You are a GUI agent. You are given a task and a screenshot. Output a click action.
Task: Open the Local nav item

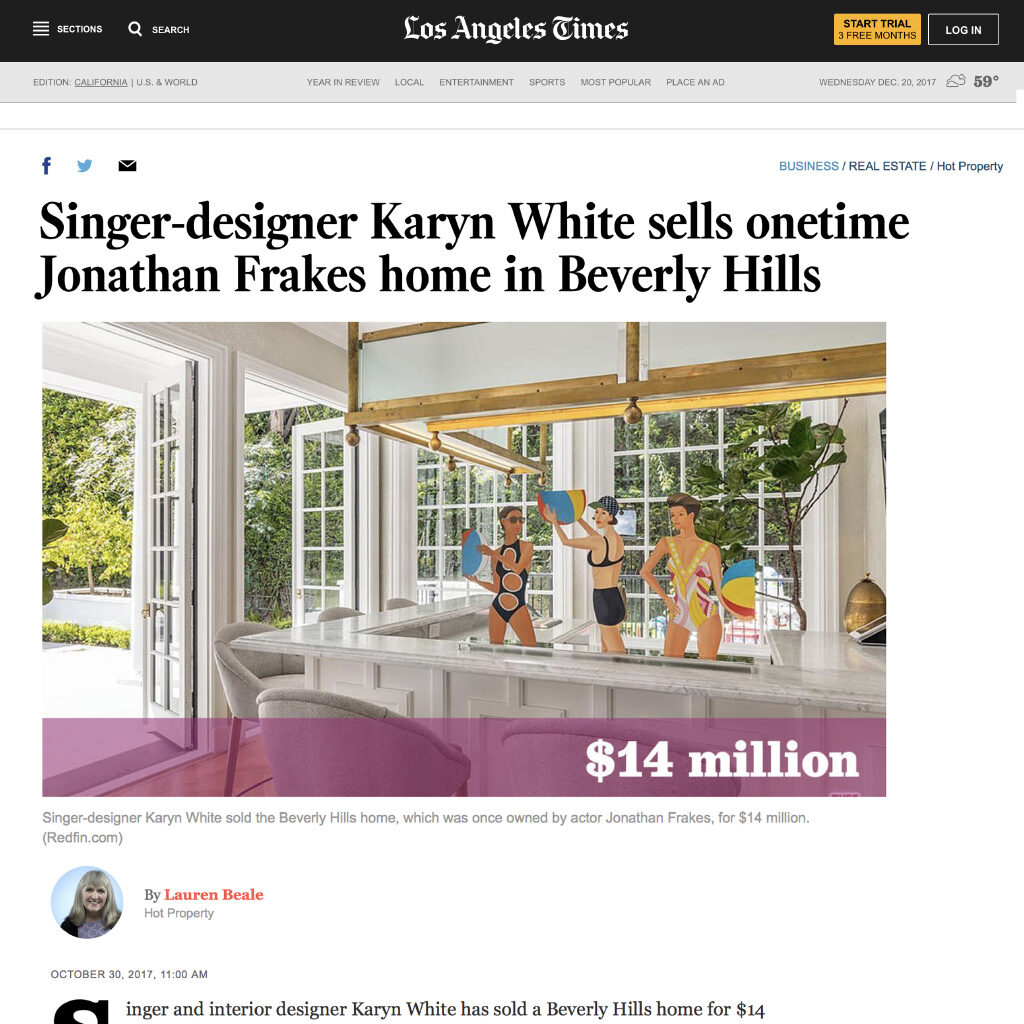tap(409, 82)
